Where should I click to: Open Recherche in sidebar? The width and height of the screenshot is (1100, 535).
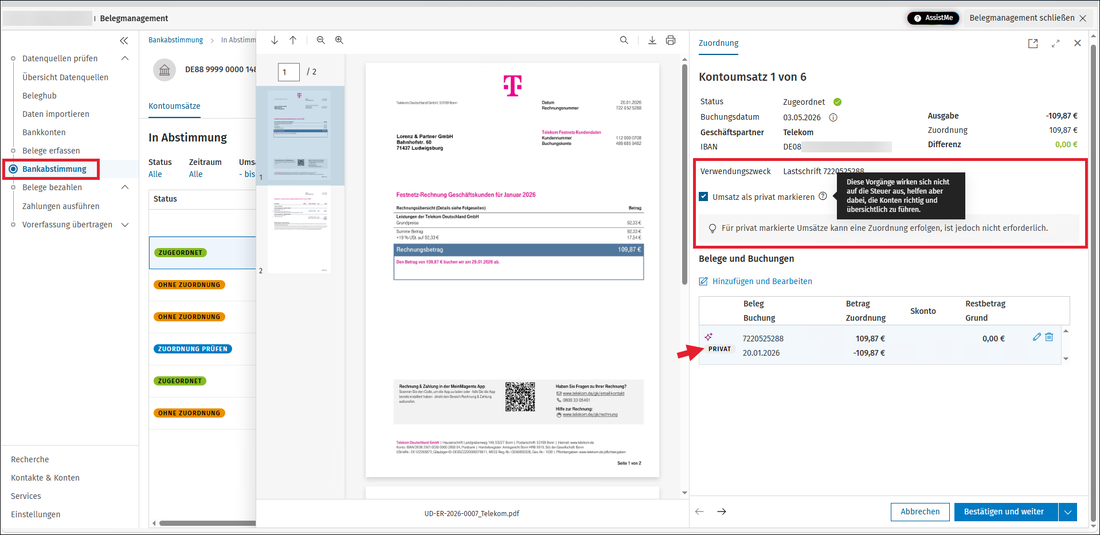pos(30,459)
